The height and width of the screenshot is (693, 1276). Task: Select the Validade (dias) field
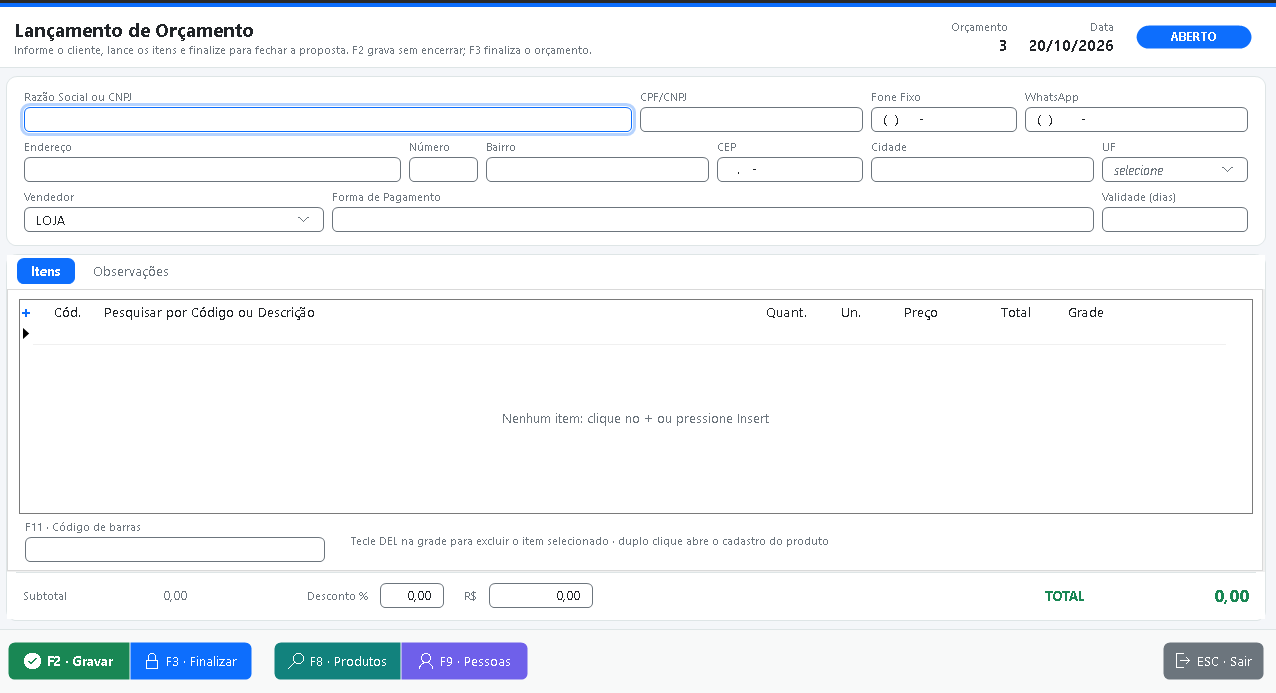[x=1175, y=220]
